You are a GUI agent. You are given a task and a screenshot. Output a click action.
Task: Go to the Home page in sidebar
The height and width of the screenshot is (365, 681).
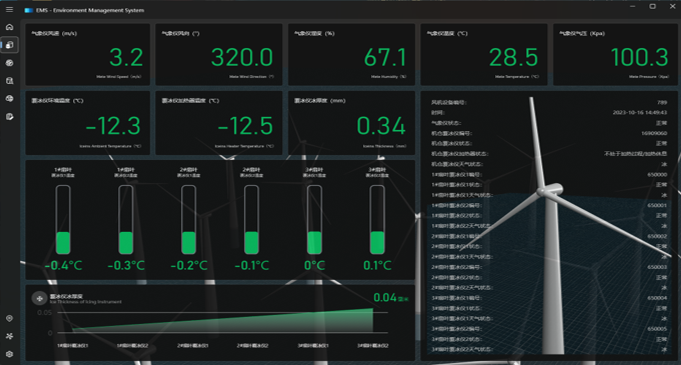coord(9,27)
